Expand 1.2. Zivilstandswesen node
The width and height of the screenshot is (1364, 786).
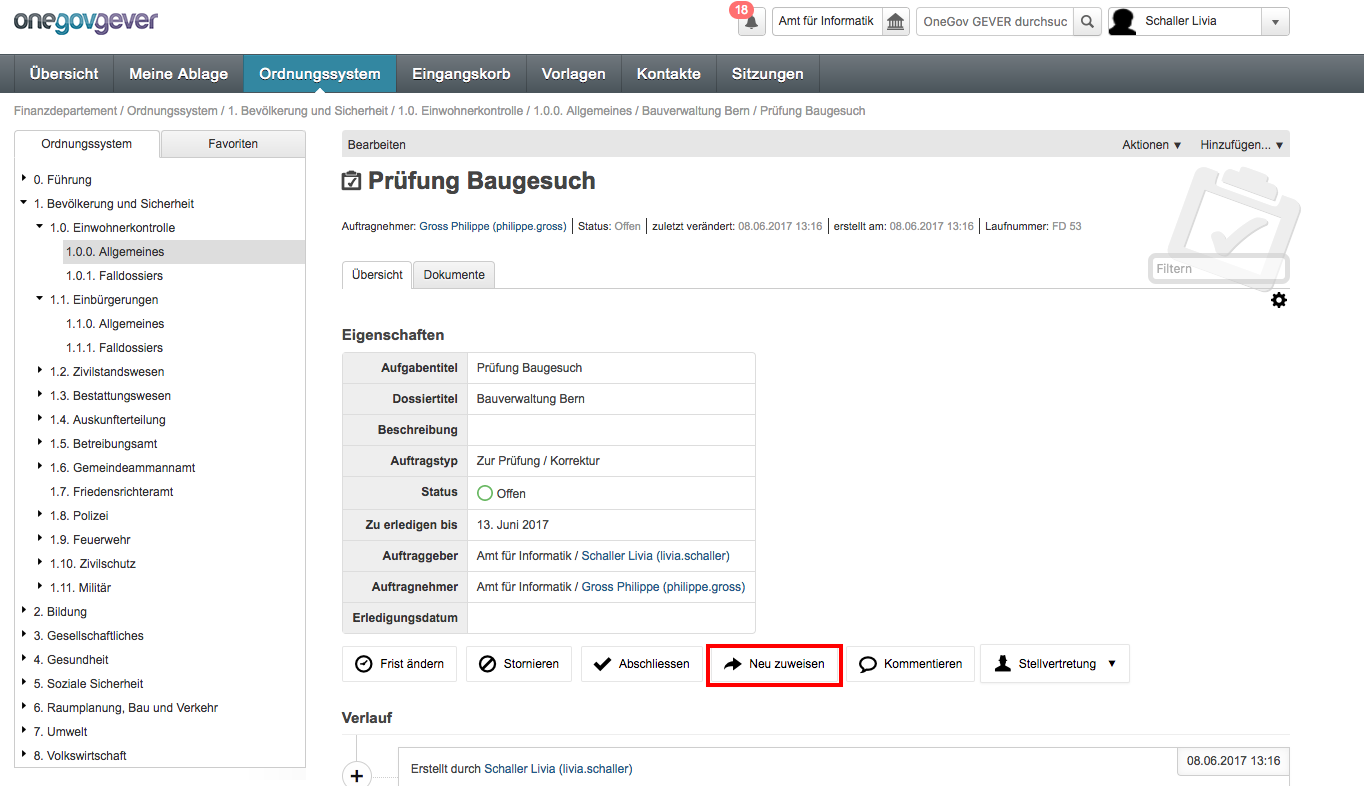40,372
